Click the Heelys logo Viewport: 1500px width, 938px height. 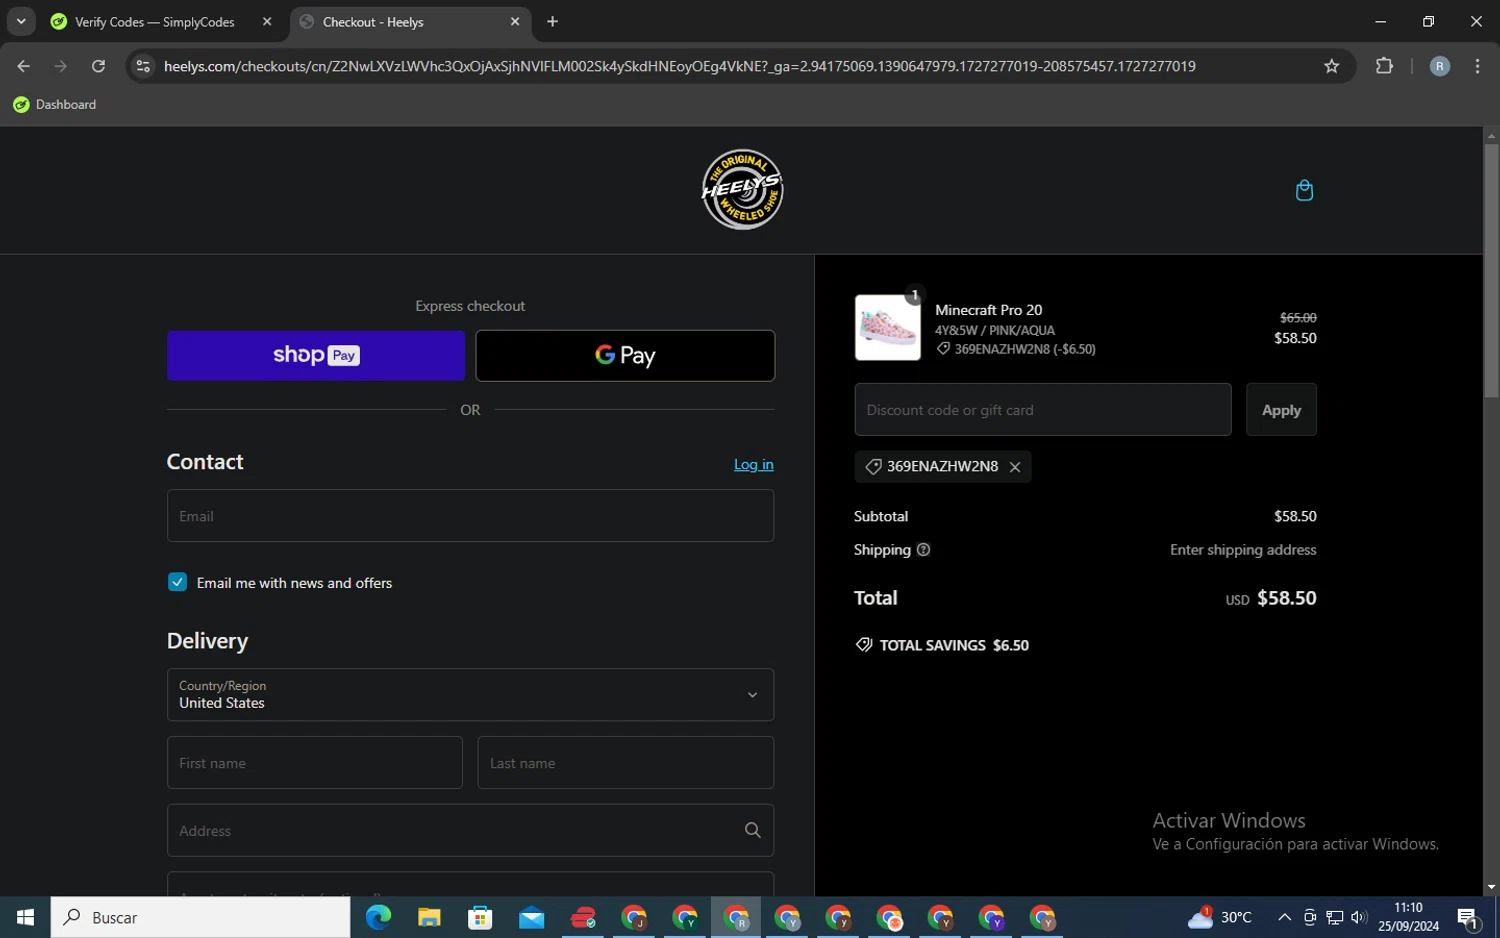coord(742,190)
